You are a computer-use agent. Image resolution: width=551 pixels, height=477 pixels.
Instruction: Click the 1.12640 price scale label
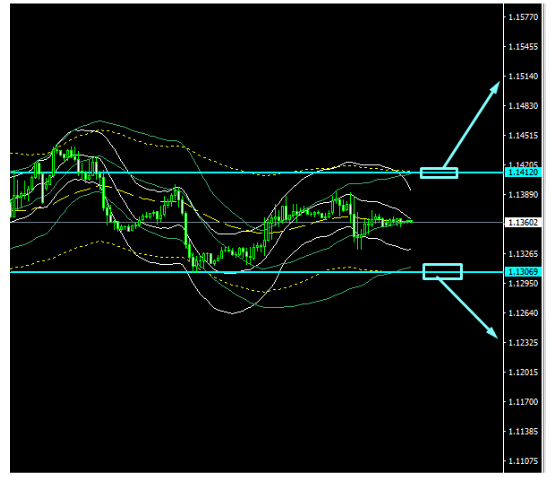coord(523,313)
